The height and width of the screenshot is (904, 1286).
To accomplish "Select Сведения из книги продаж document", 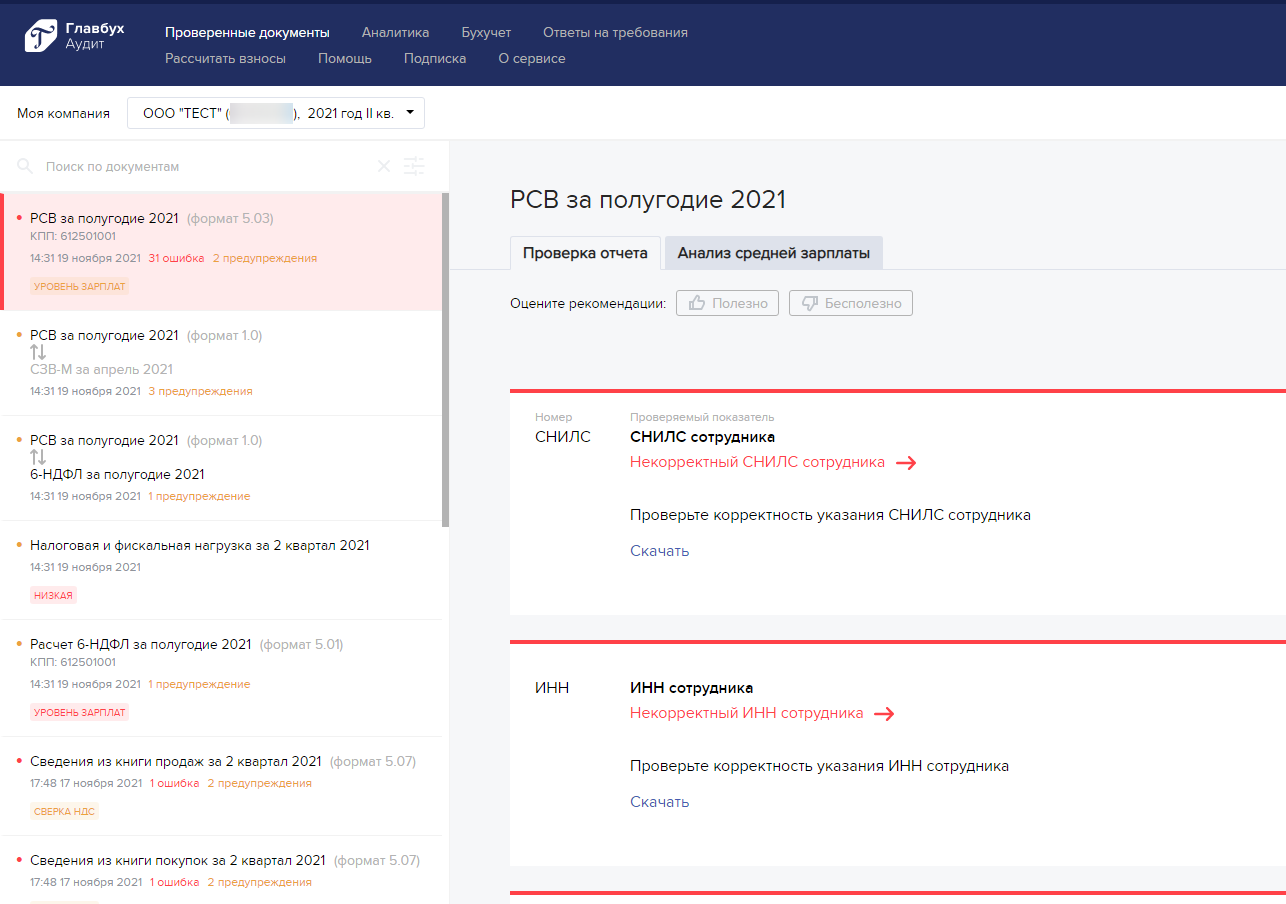I will [176, 762].
